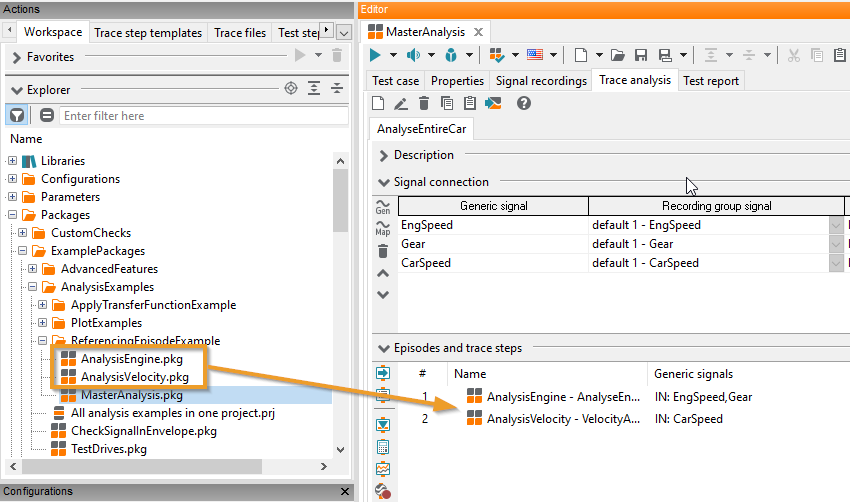The height and width of the screenshot is (502, 850).
Task: Select MasterAnalysis.pkg in the tree
Action: (x=132, y=395)
